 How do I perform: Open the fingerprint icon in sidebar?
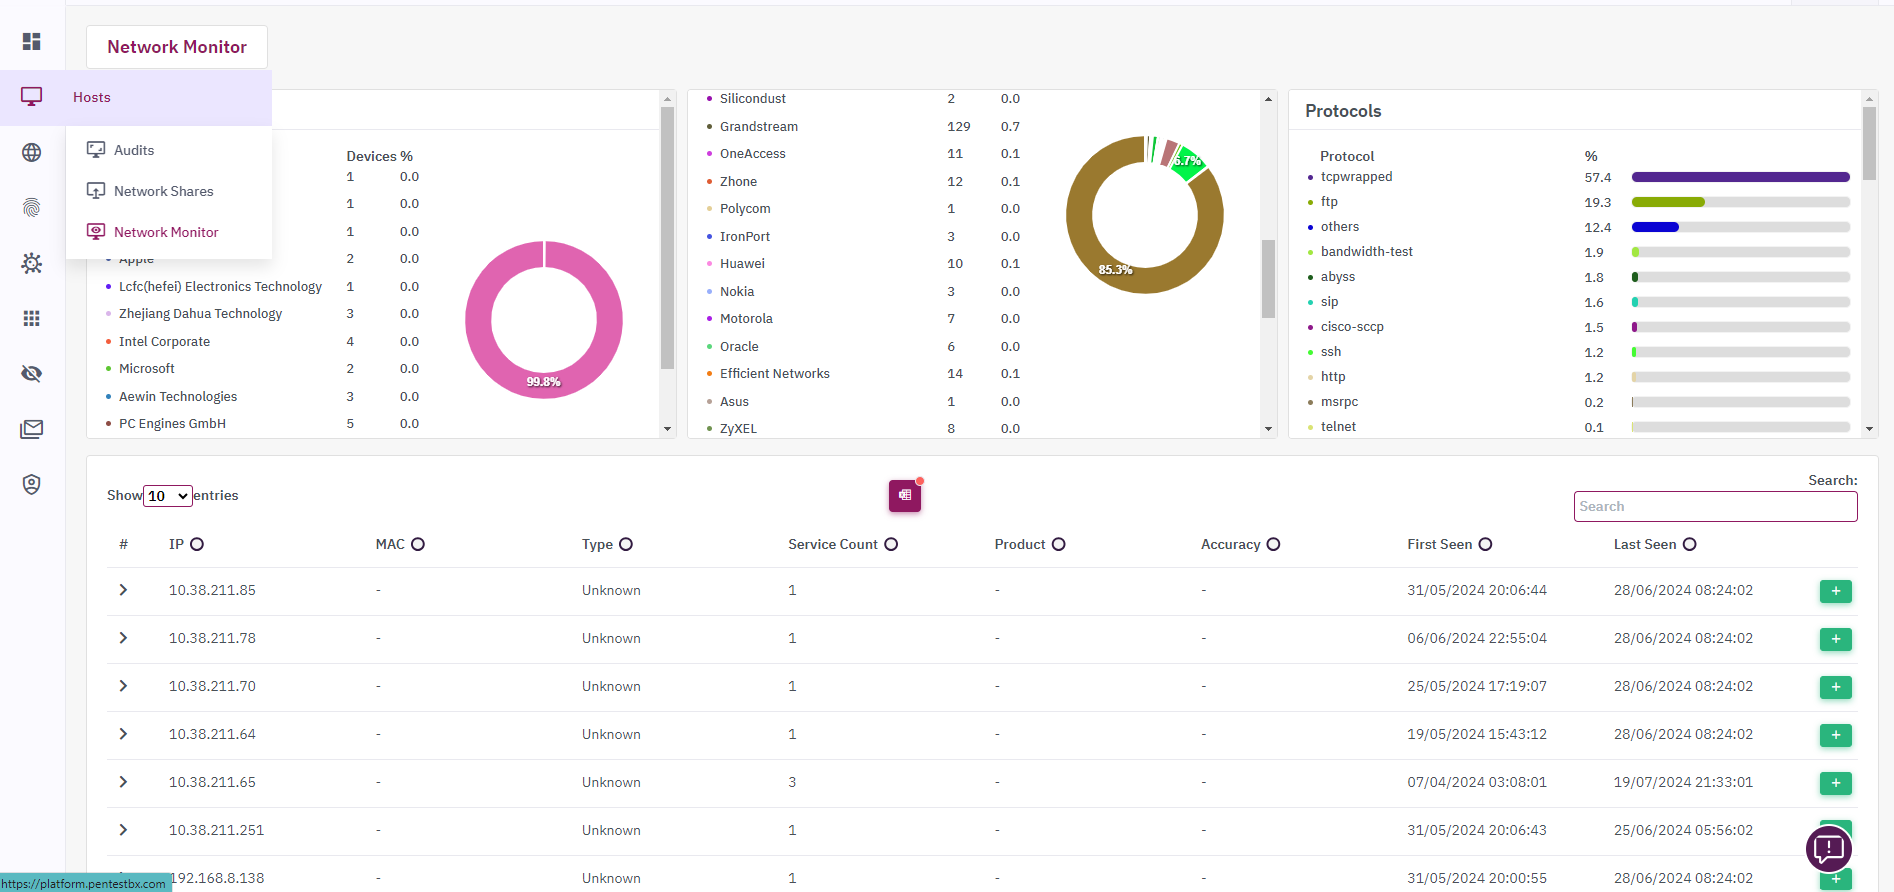[32, 208]
